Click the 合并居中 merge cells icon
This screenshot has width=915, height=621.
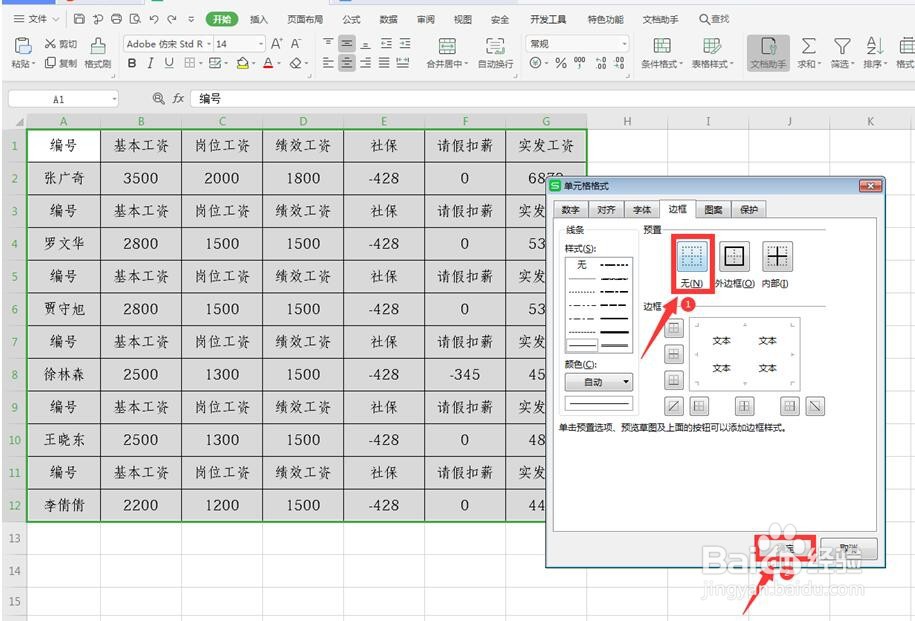tap(447, 46)
